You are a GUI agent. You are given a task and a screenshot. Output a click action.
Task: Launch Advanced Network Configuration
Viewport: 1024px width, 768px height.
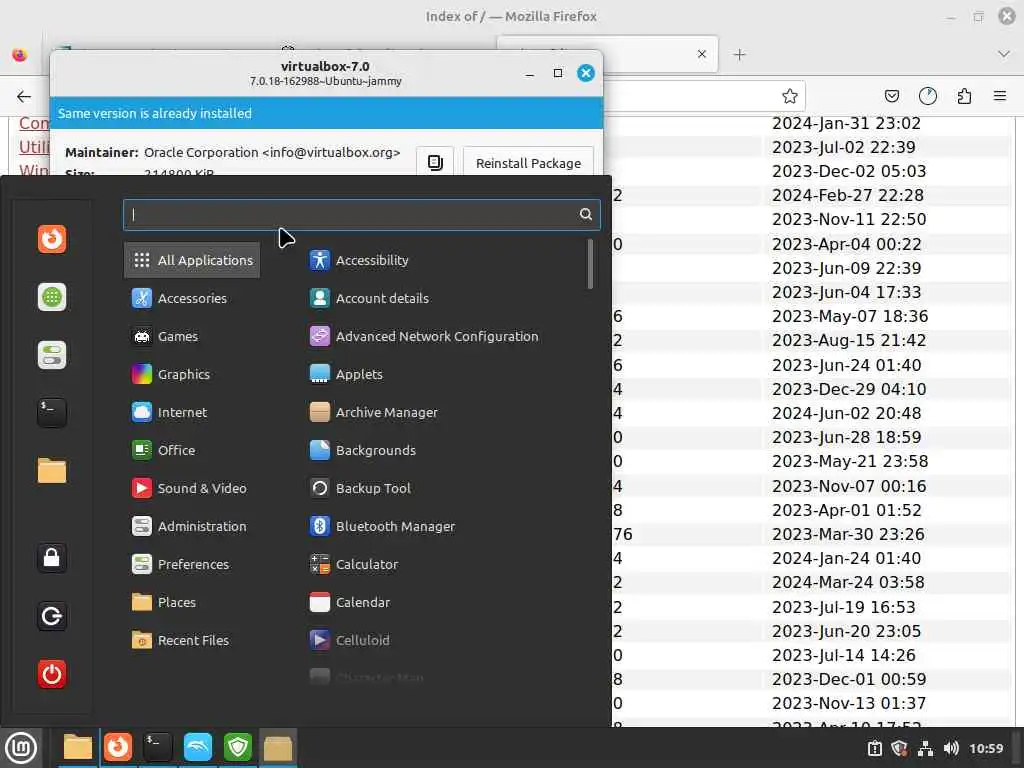(x=424, y=336)
